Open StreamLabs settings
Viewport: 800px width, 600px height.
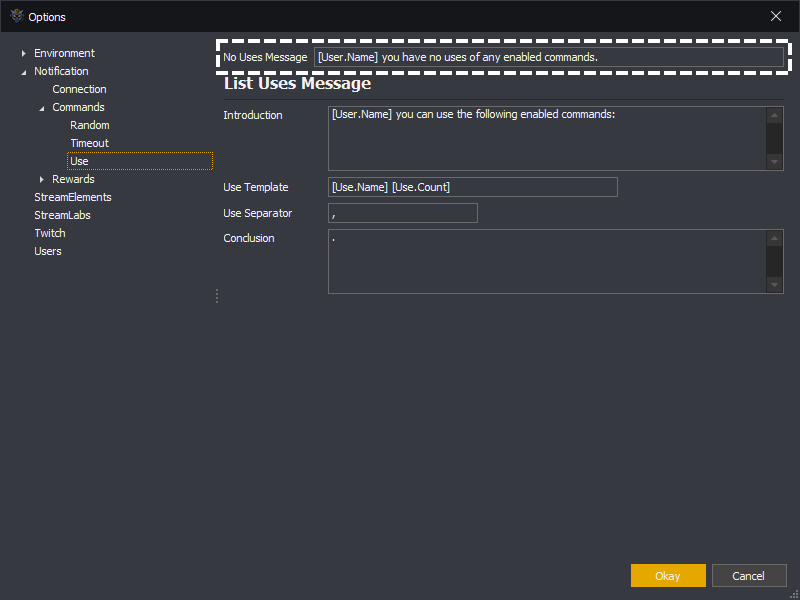coord(62,215)
